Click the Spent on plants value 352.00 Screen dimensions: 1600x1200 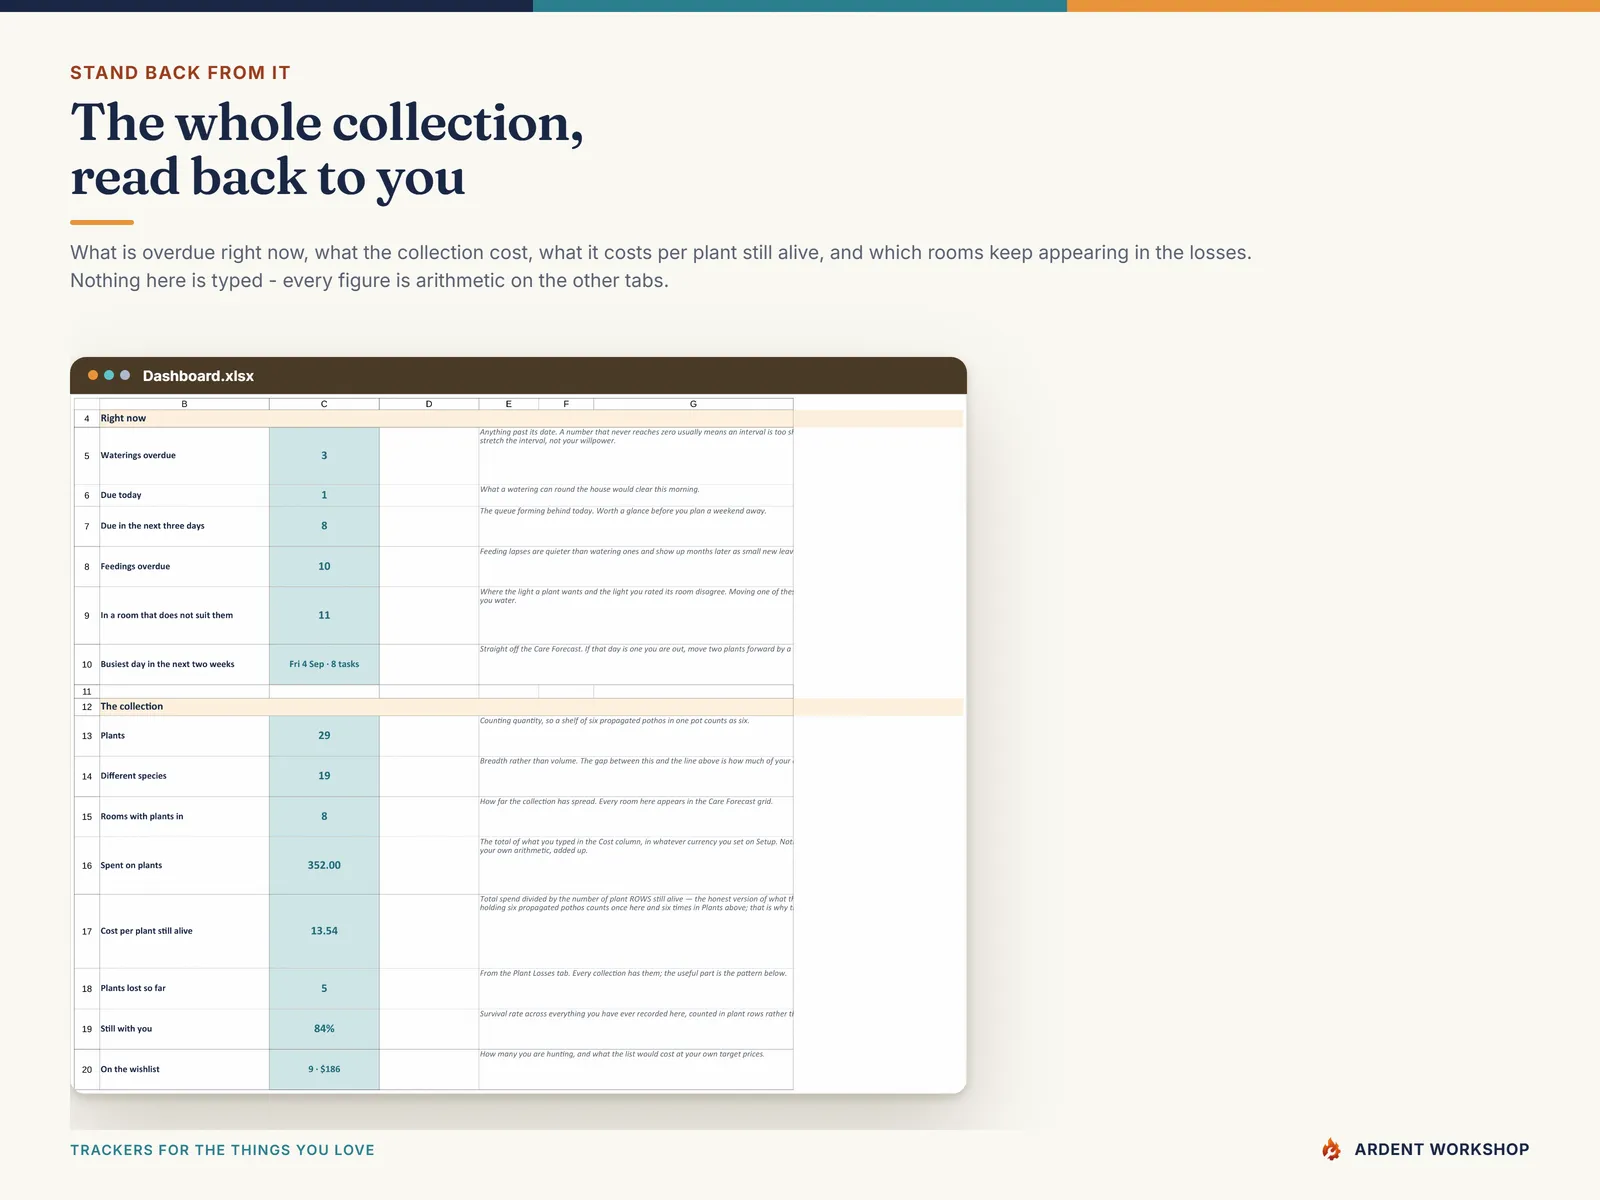point(324,866)
